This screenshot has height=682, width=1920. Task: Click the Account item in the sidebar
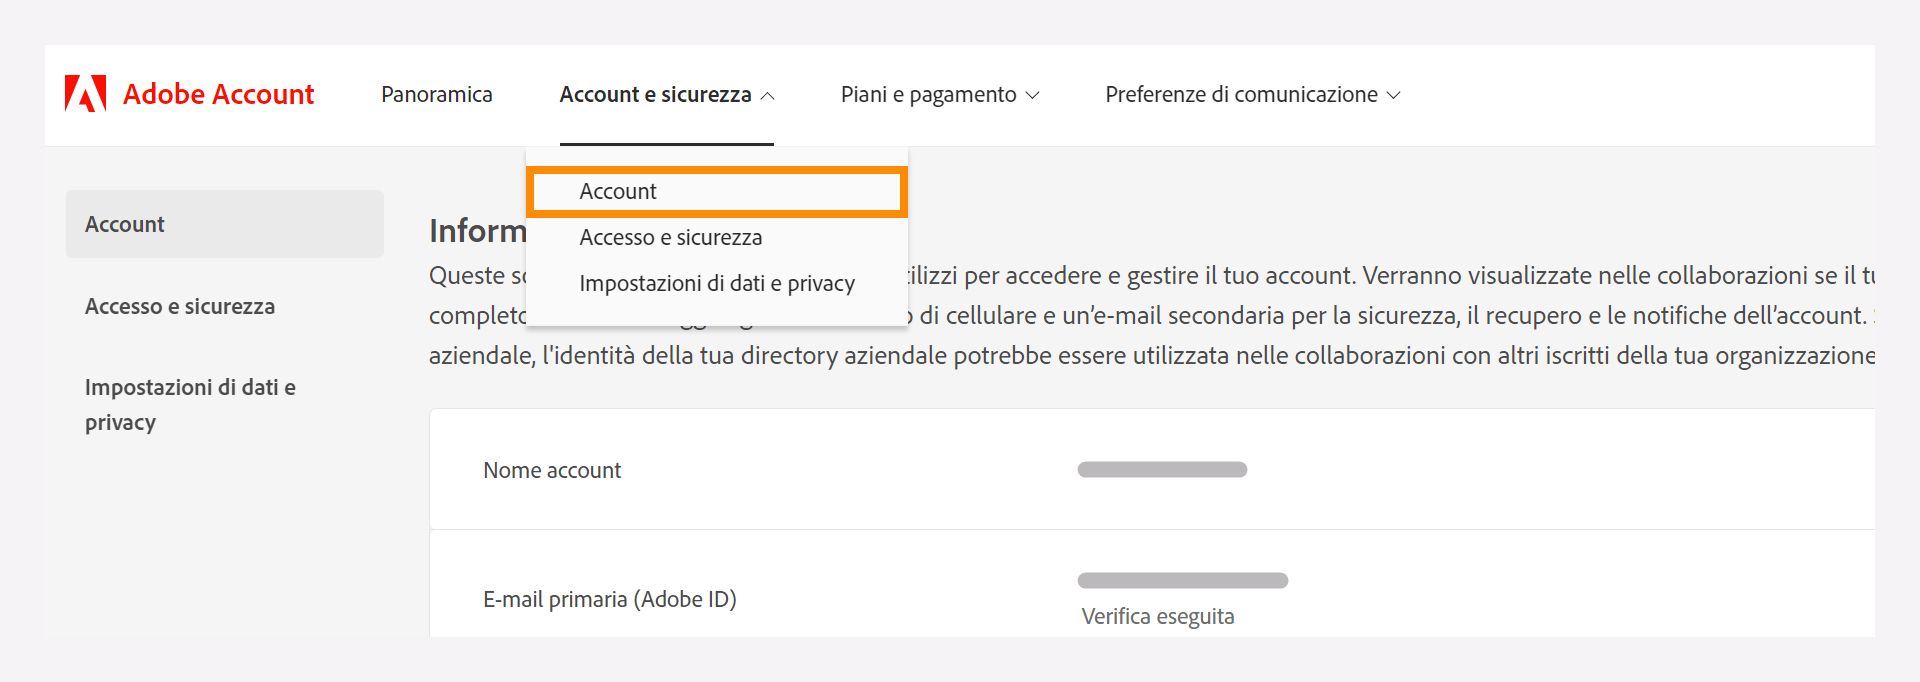[x=124, y=224]
